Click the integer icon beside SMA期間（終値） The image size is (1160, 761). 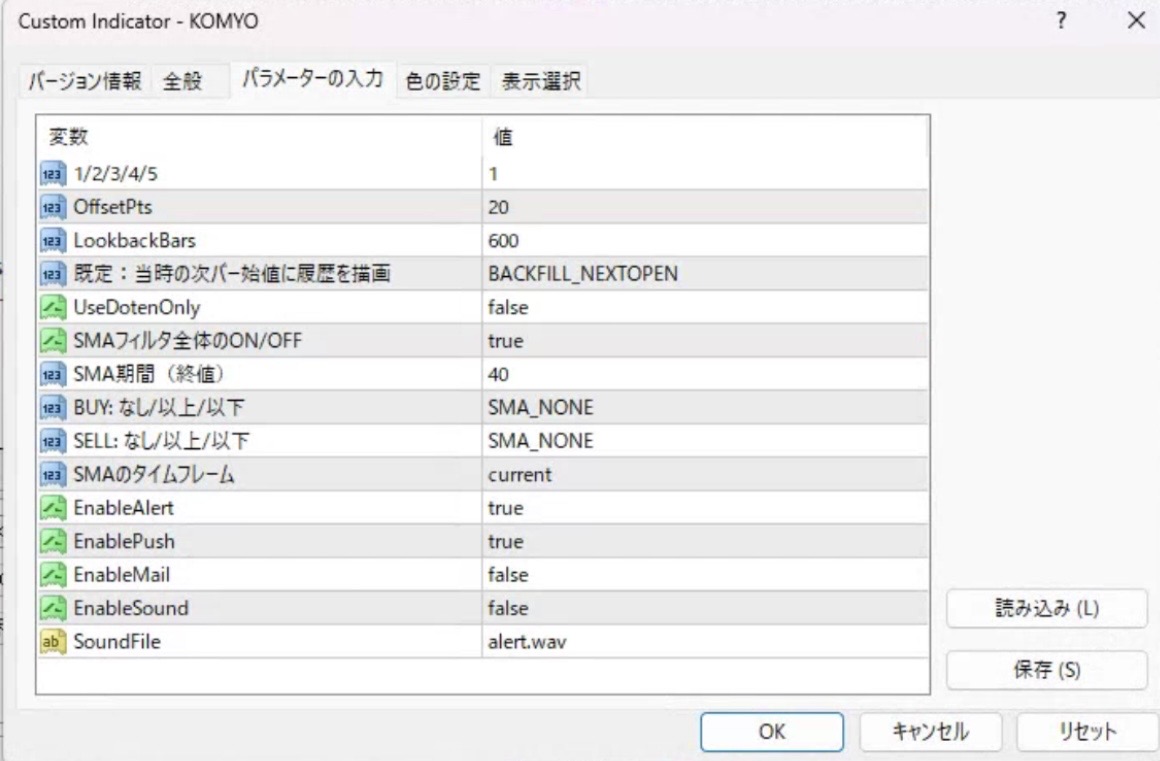pyautogui.click(x=53, y=374)
